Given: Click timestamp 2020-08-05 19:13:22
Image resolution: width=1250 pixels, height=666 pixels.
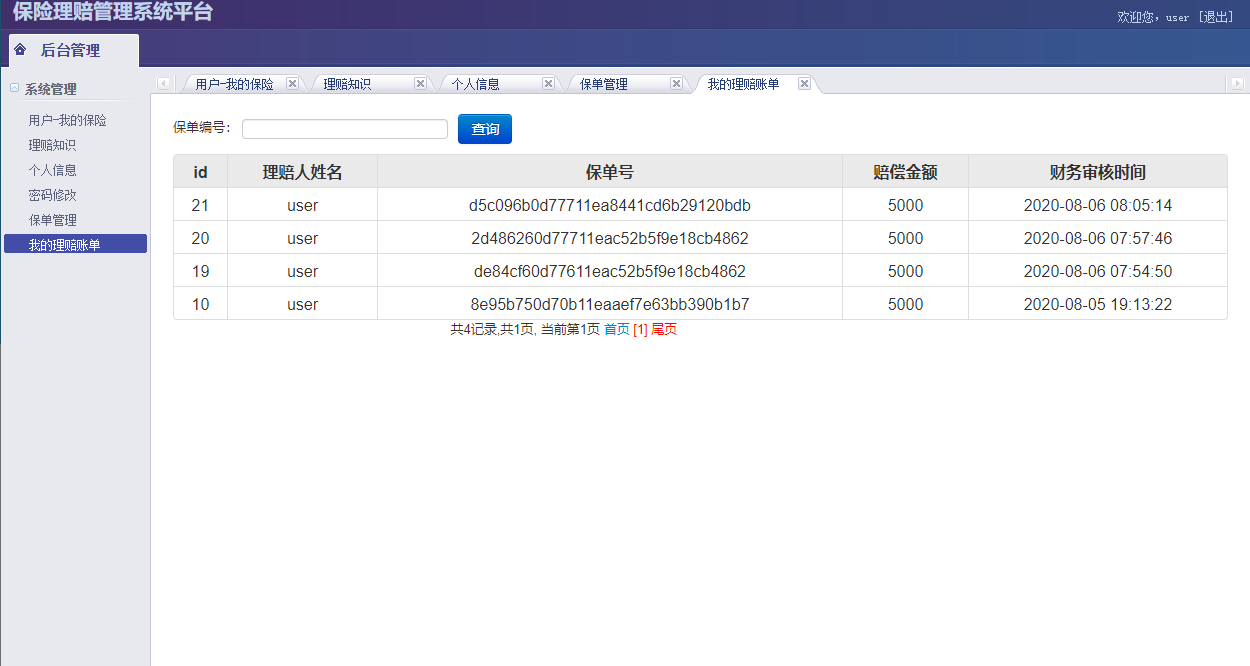Looking at the screenshot, I should pyautogui.click(x=1098, y=304).
